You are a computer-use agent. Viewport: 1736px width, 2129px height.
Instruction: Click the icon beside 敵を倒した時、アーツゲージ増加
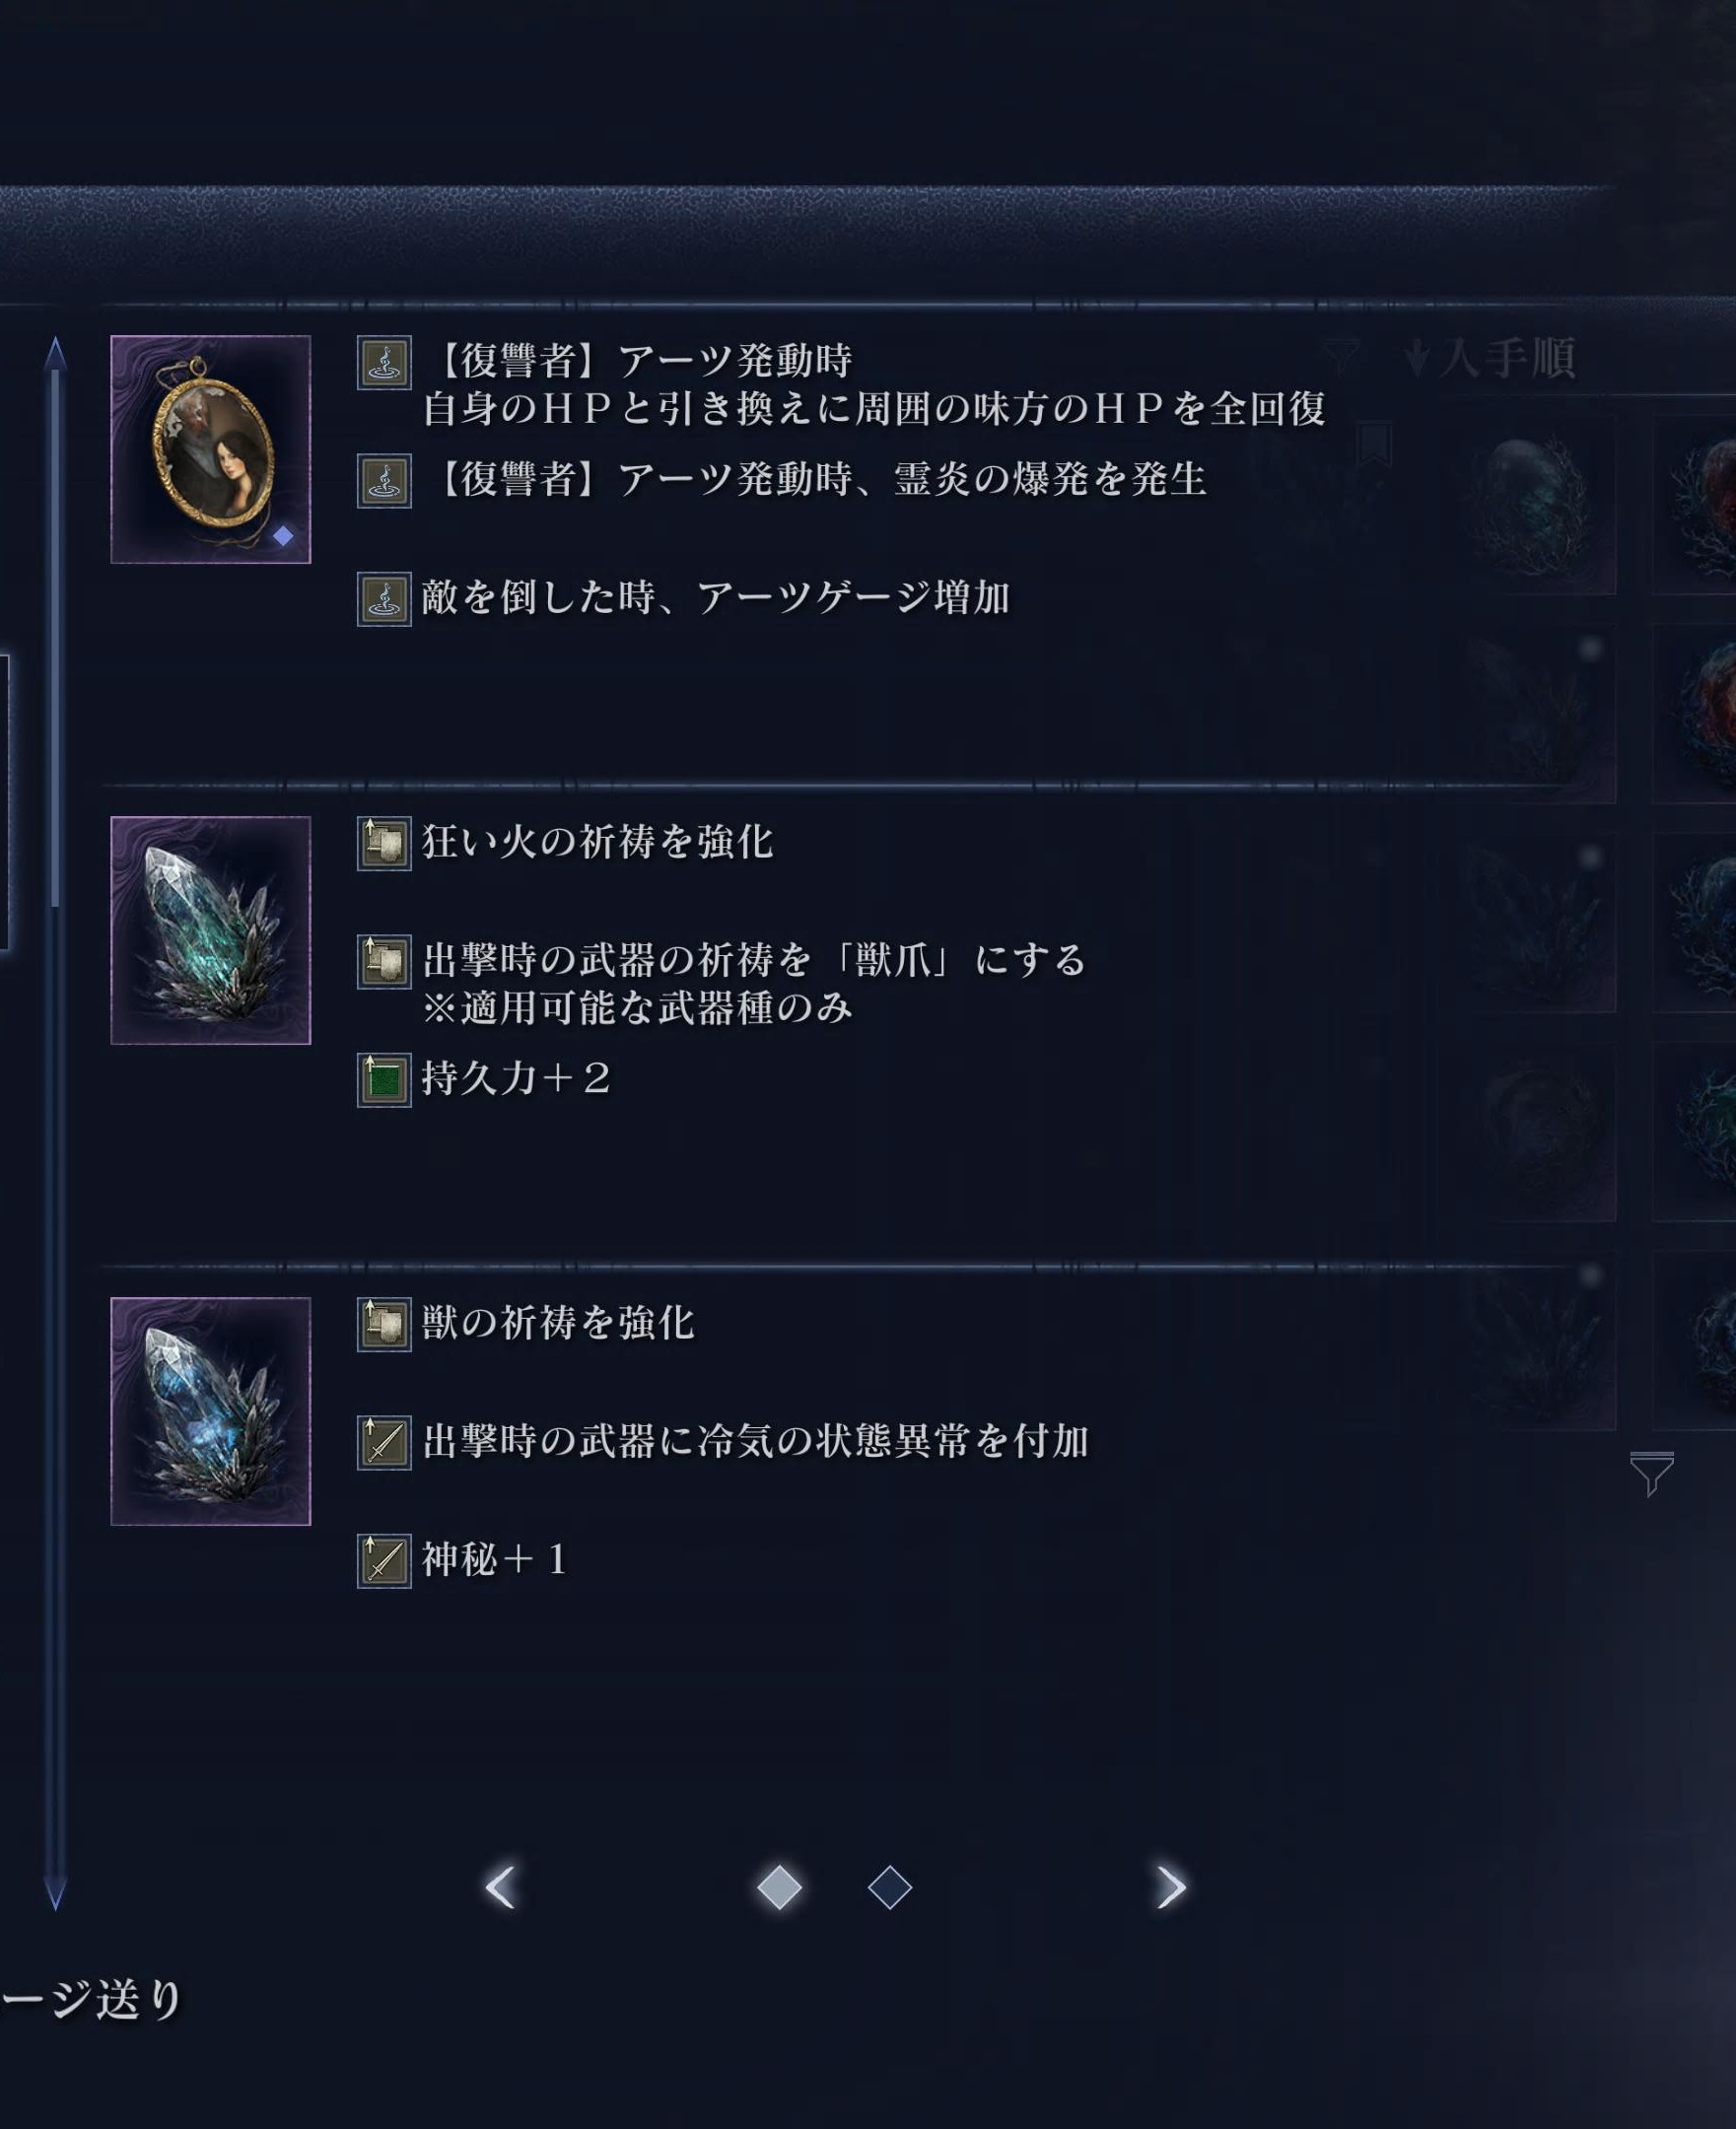point(384,599)
